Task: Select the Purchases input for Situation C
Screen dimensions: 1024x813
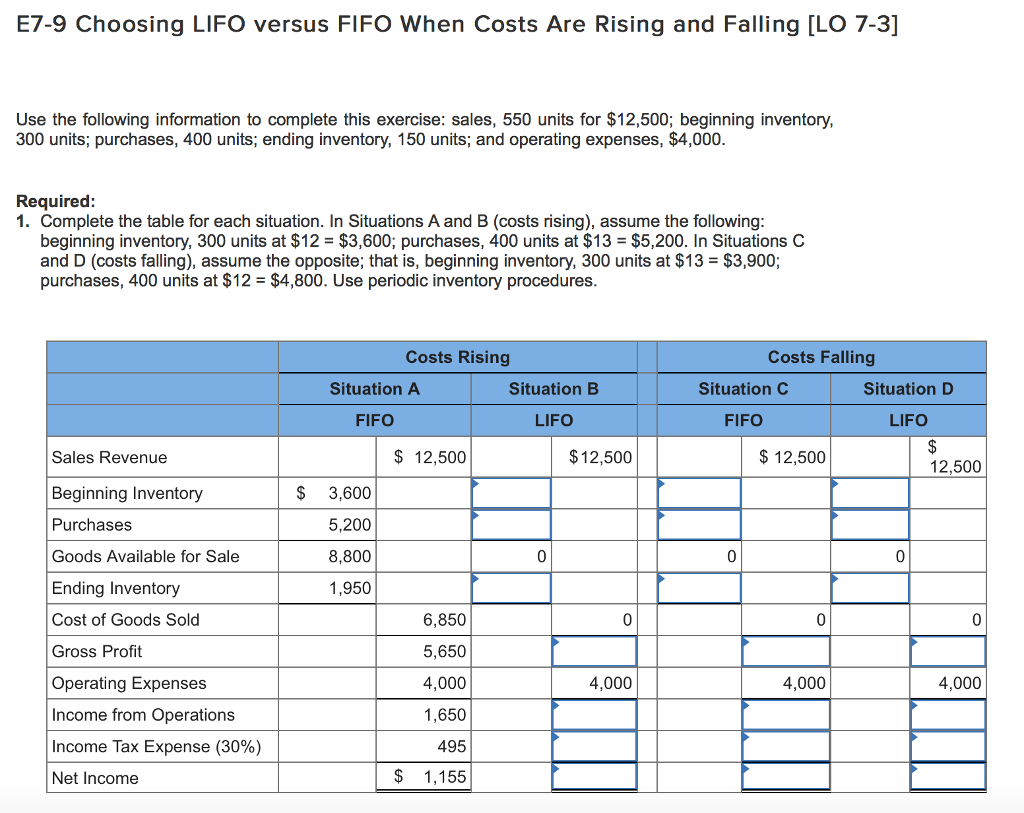Action: (x=699, y=524)
